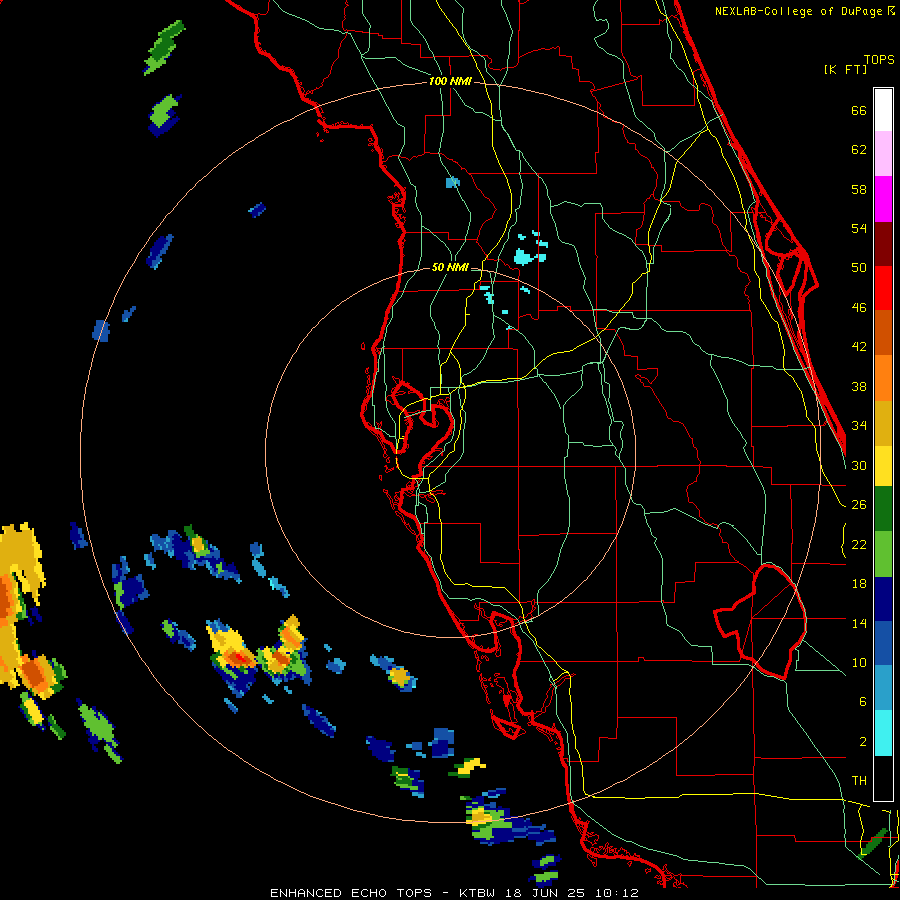The image size is (900, 900).
Task: Click the 54 legend value
Action: point(859,228)
